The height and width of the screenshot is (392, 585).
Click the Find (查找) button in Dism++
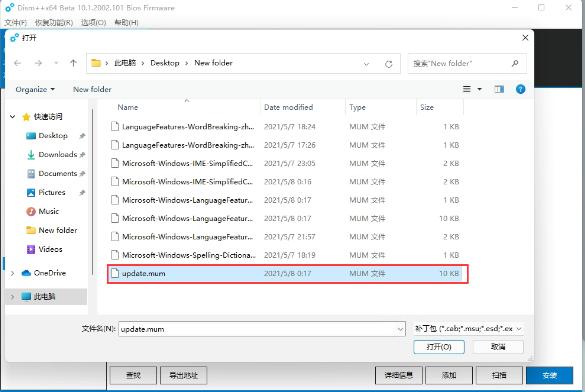[x=133, y=375]
